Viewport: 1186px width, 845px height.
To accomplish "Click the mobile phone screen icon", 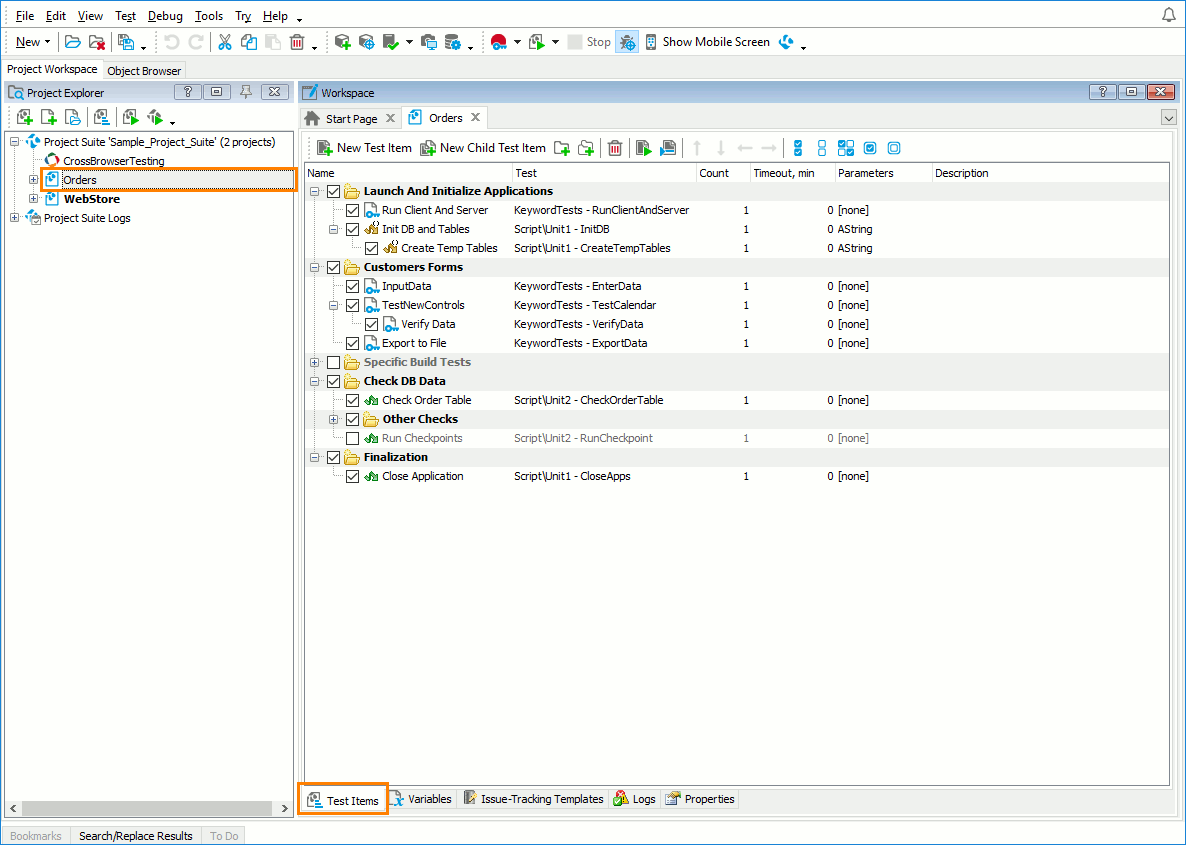I will (650, 42).
